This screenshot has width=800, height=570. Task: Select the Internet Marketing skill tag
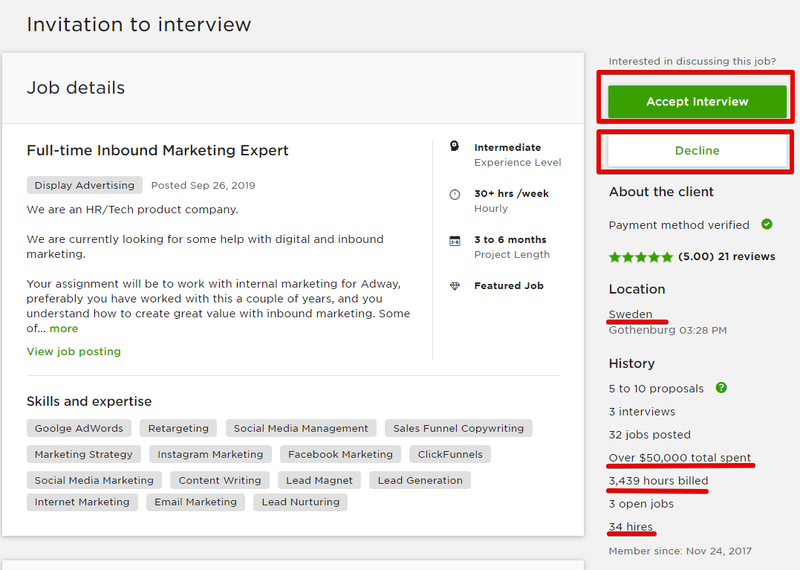[82, 502]
